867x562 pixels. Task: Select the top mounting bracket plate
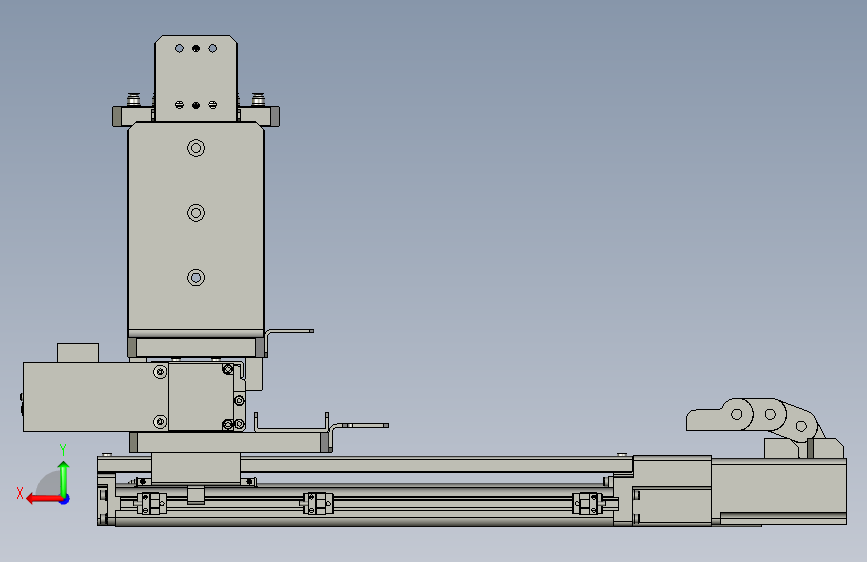[196, 78]
